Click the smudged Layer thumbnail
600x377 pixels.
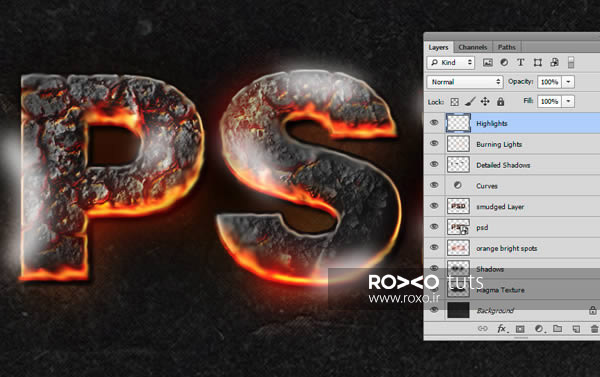(458, 206)
